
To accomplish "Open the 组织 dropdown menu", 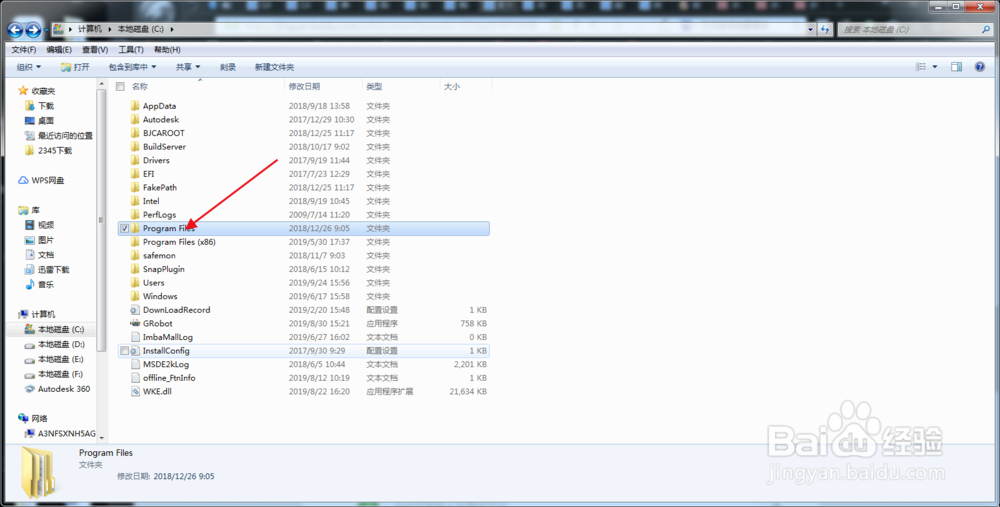I will pyautogui.click(x=29, y=67).
